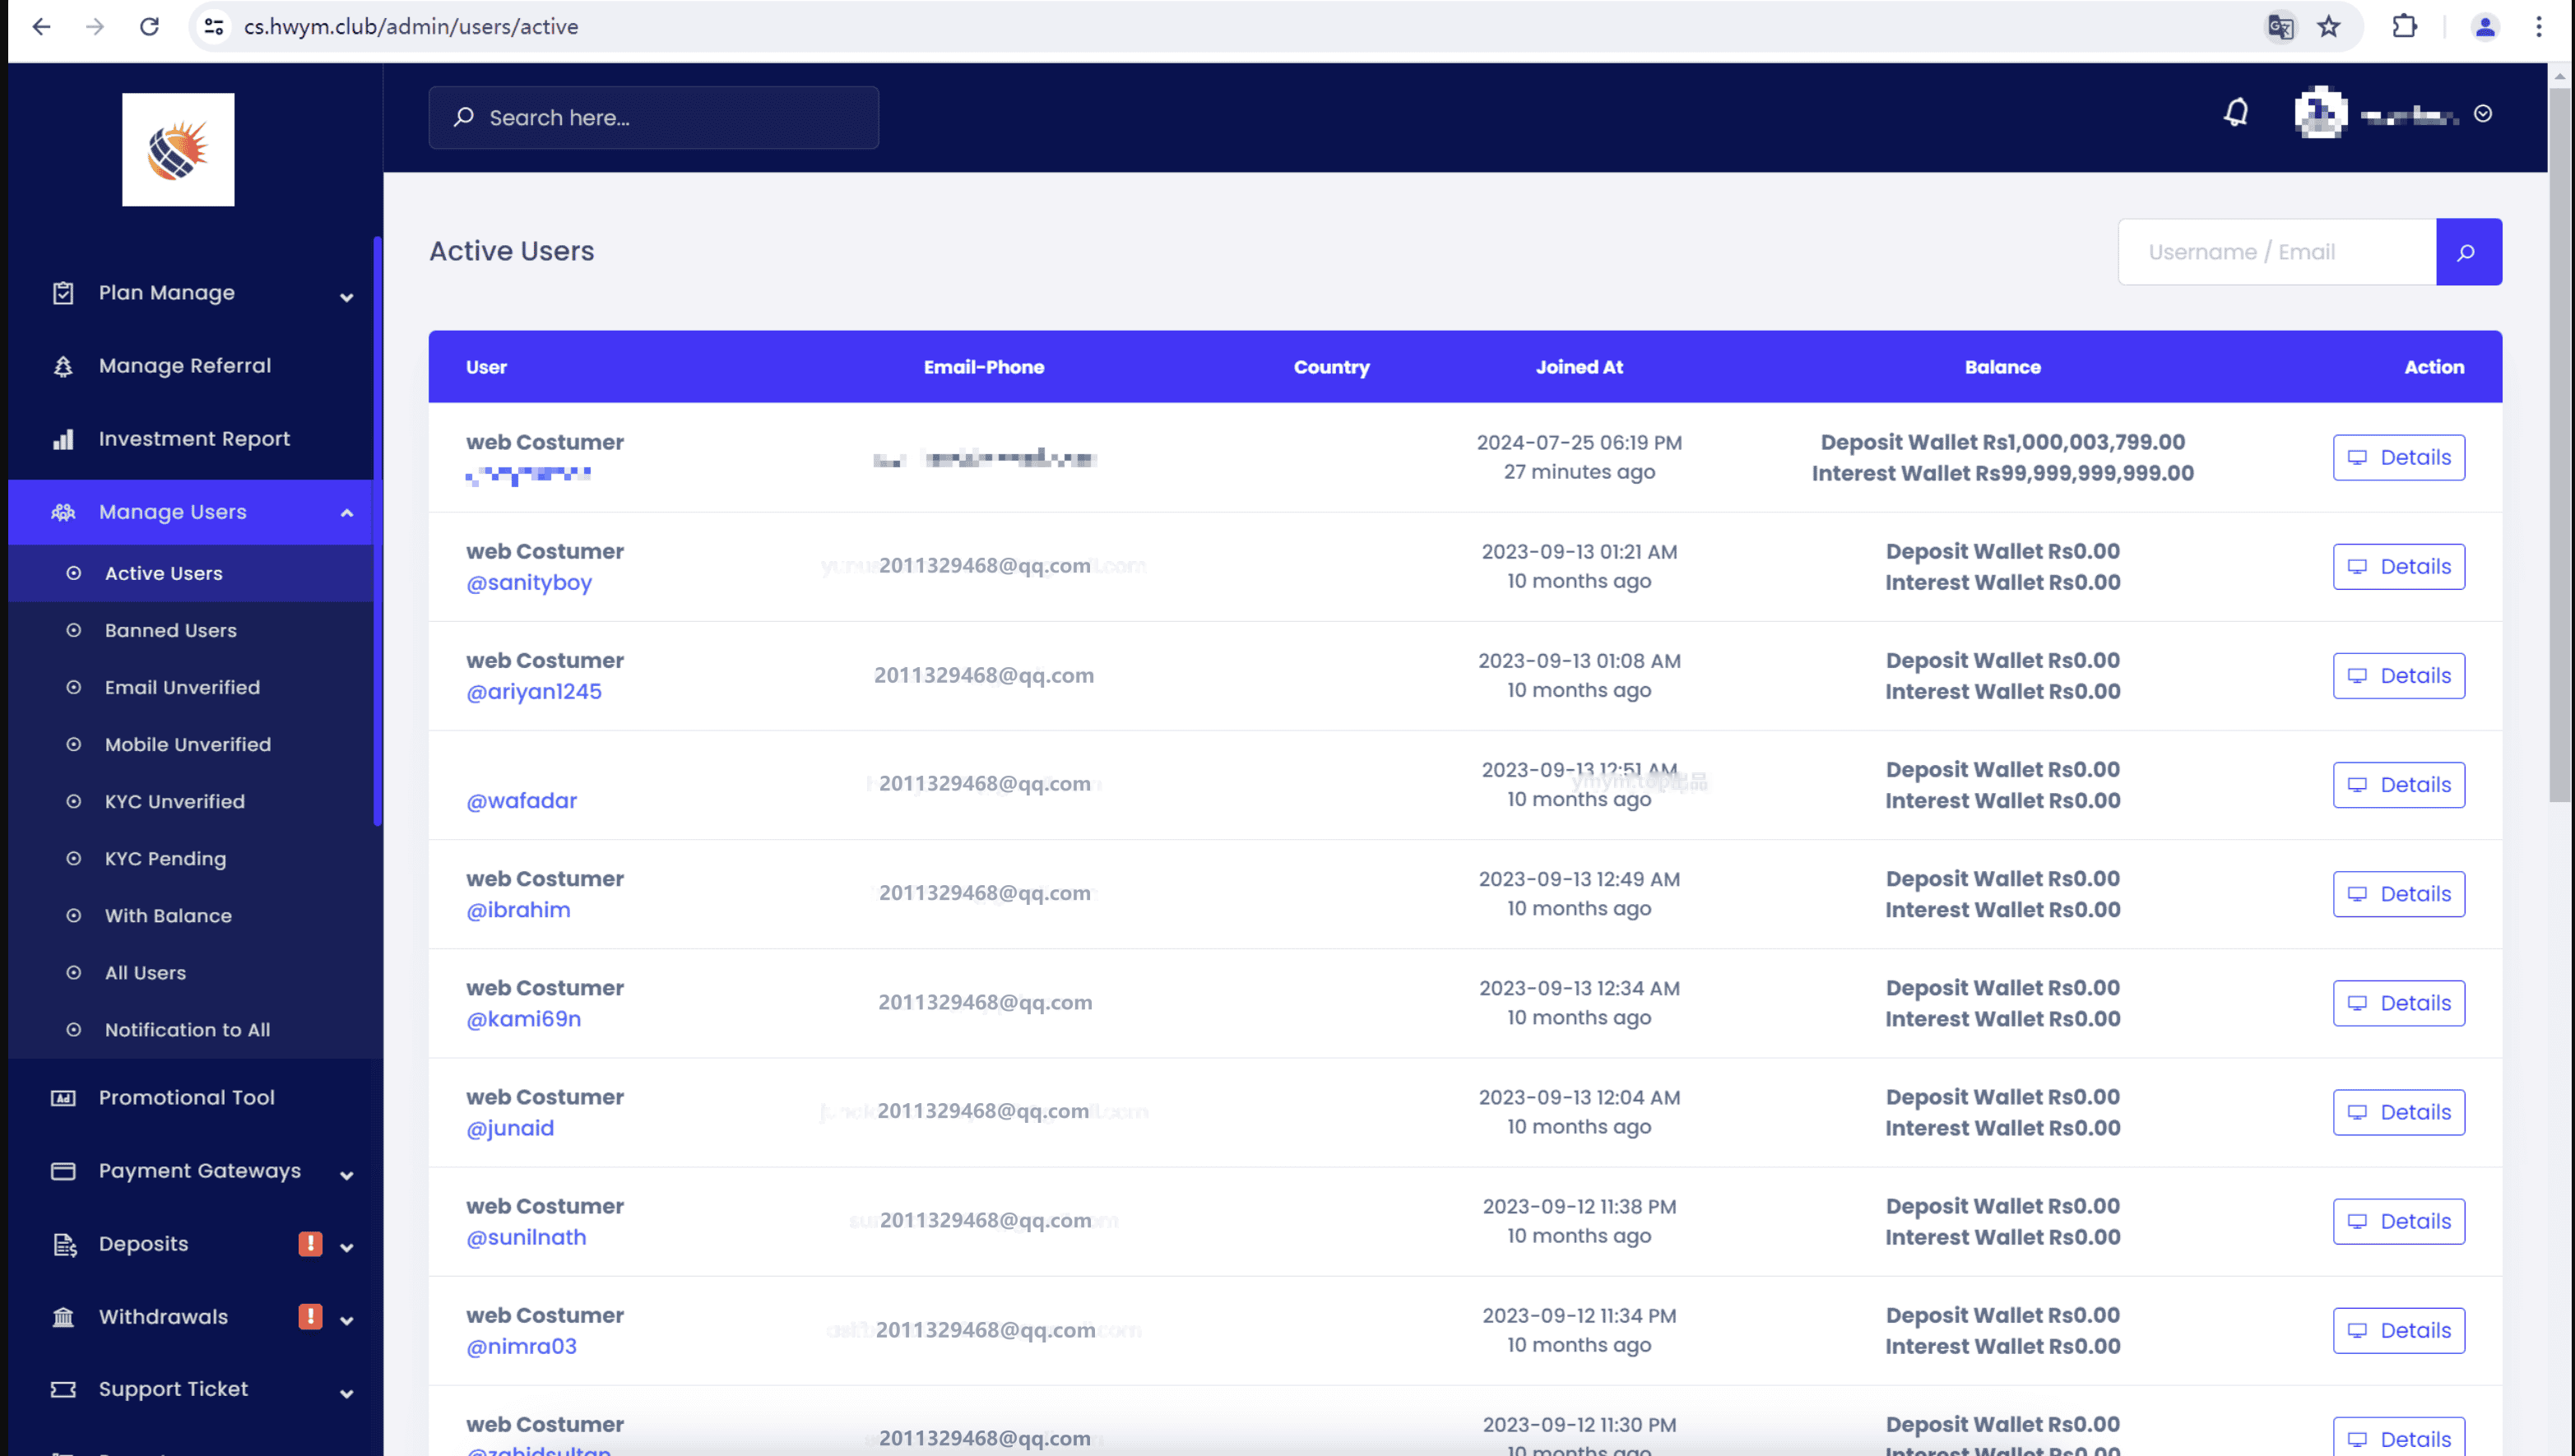Open the browser extensions puzzle icon

tap(2404, 27)
